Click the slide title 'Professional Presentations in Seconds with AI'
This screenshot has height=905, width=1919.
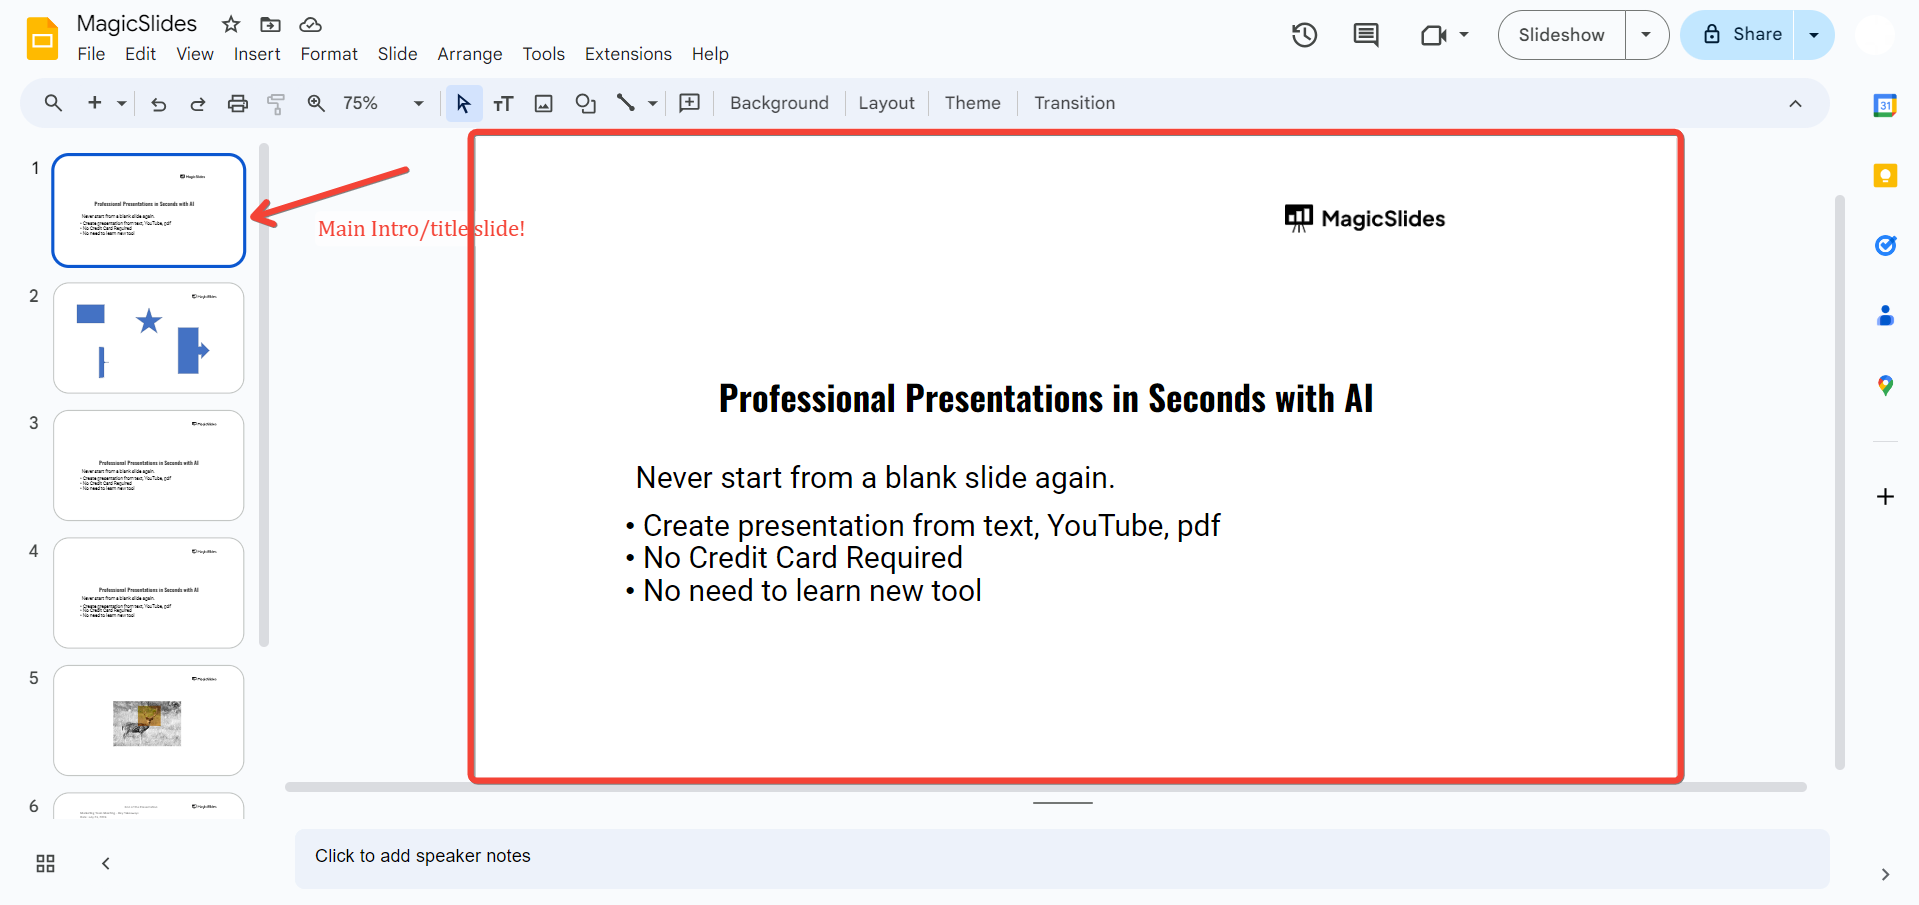1046,399
